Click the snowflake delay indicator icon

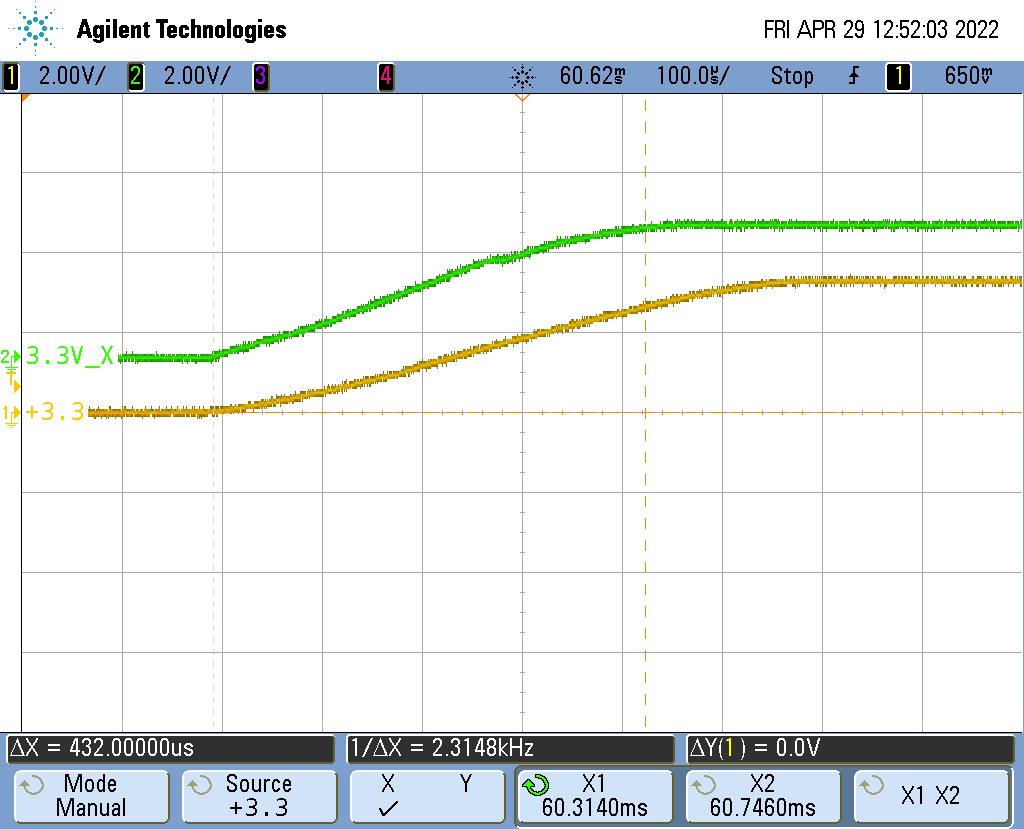[522, 76]
